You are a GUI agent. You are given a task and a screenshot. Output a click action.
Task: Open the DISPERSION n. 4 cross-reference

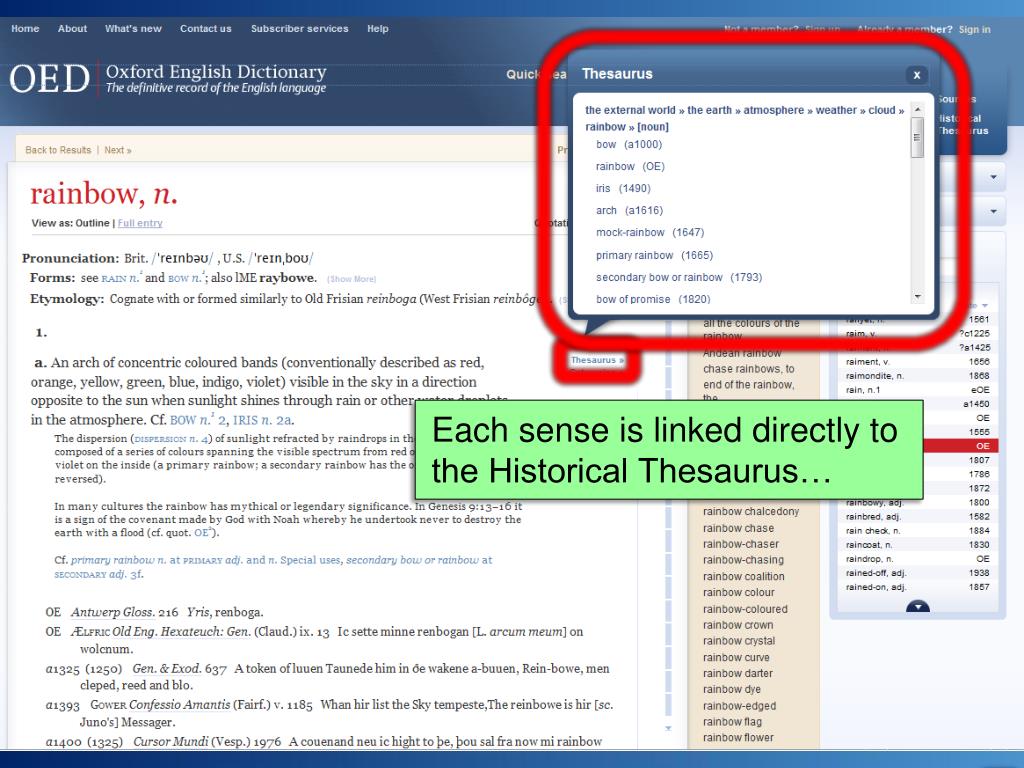[170, 439]
